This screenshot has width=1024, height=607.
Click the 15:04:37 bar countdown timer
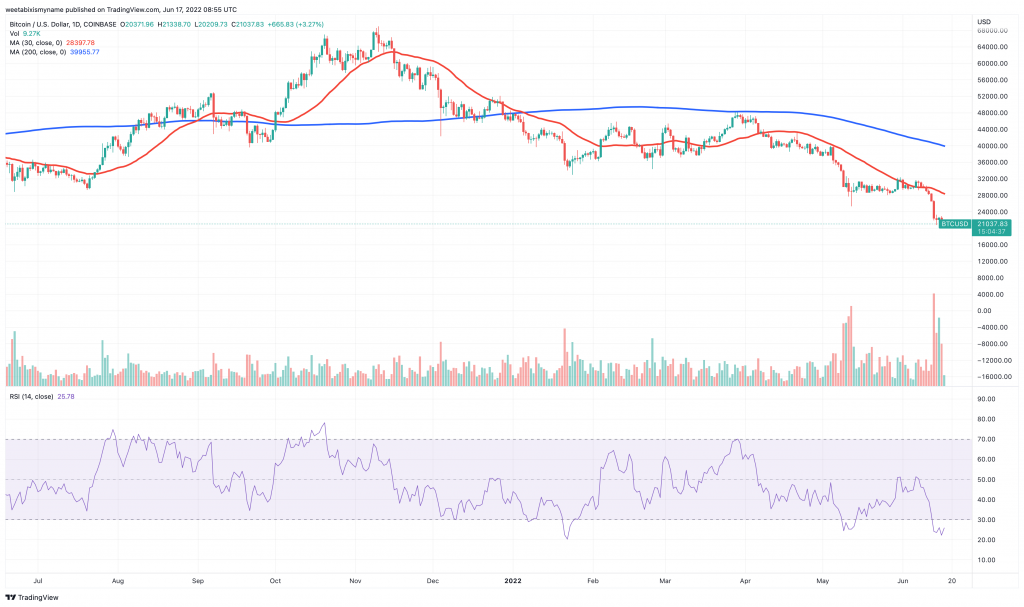[992, 232]
